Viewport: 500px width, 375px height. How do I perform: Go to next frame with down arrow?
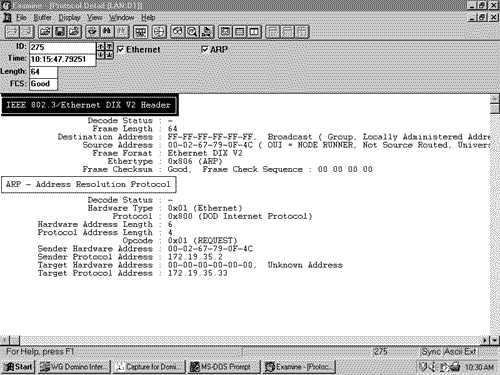click(x=101, y=55)
